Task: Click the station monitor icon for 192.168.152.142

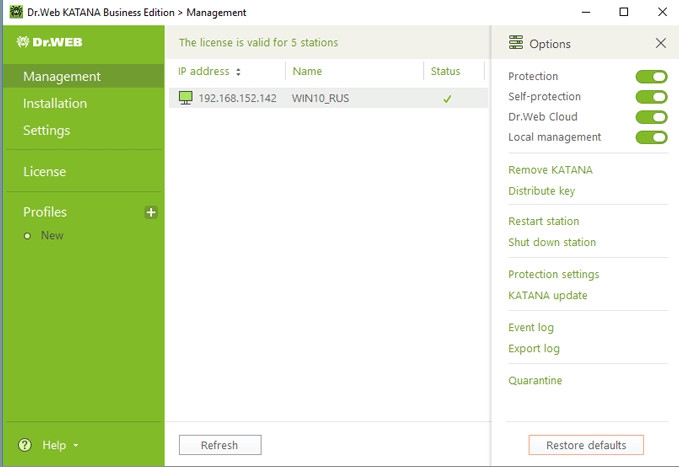Action: coord(185,98)
